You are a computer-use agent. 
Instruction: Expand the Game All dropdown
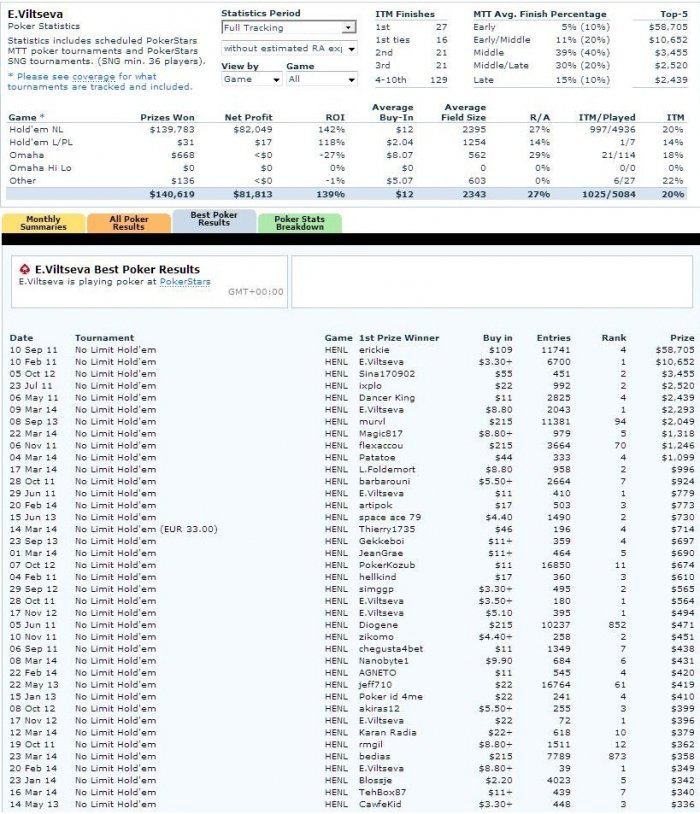(321, 79)
